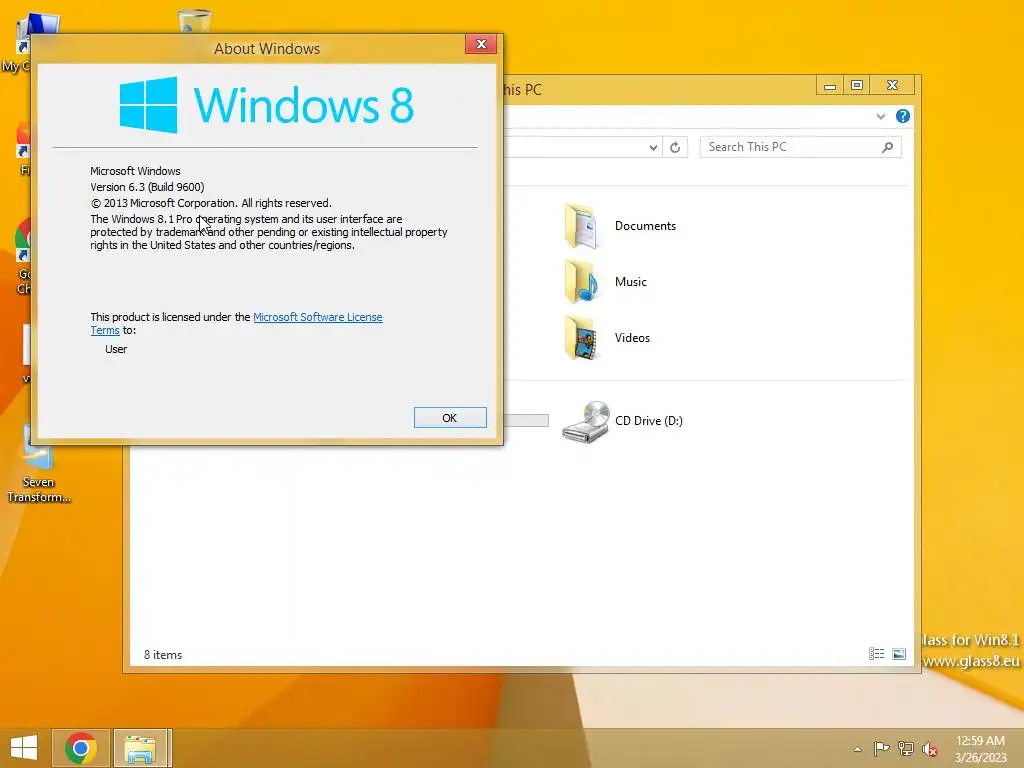Close the This PC window
The height and width of the screenshot is (768, 1024).
pyautogui.click(x=892, y=86)
